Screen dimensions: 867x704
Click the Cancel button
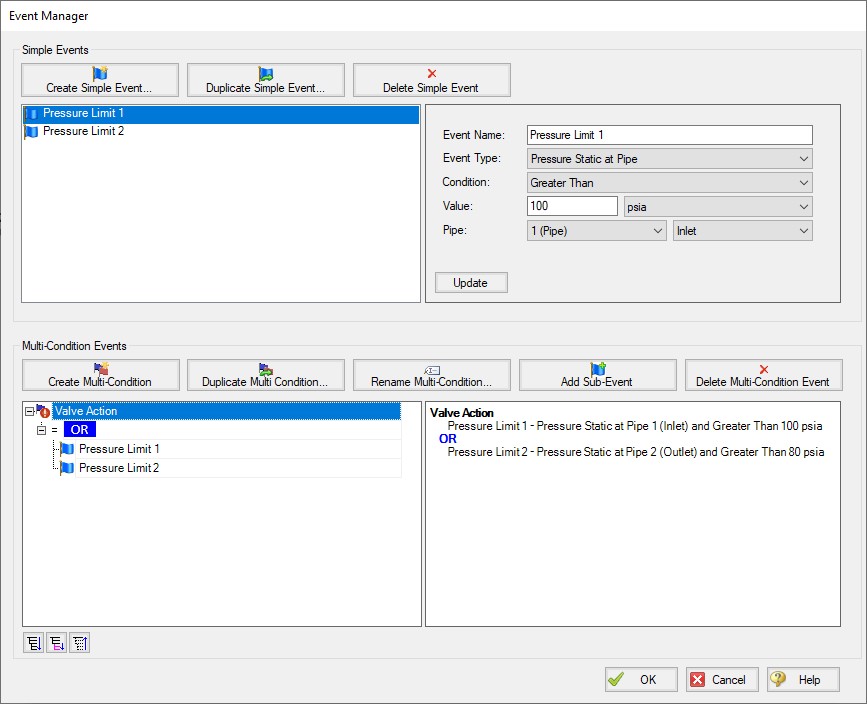(x=722, y=680)
